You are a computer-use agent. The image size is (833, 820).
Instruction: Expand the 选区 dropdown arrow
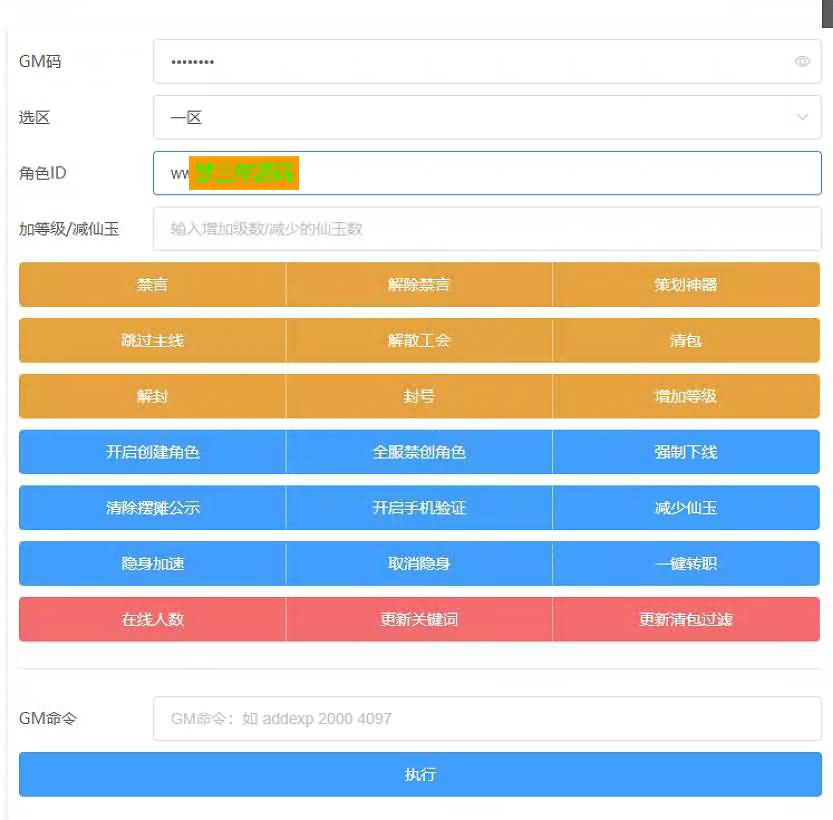[x=802, y=117]
